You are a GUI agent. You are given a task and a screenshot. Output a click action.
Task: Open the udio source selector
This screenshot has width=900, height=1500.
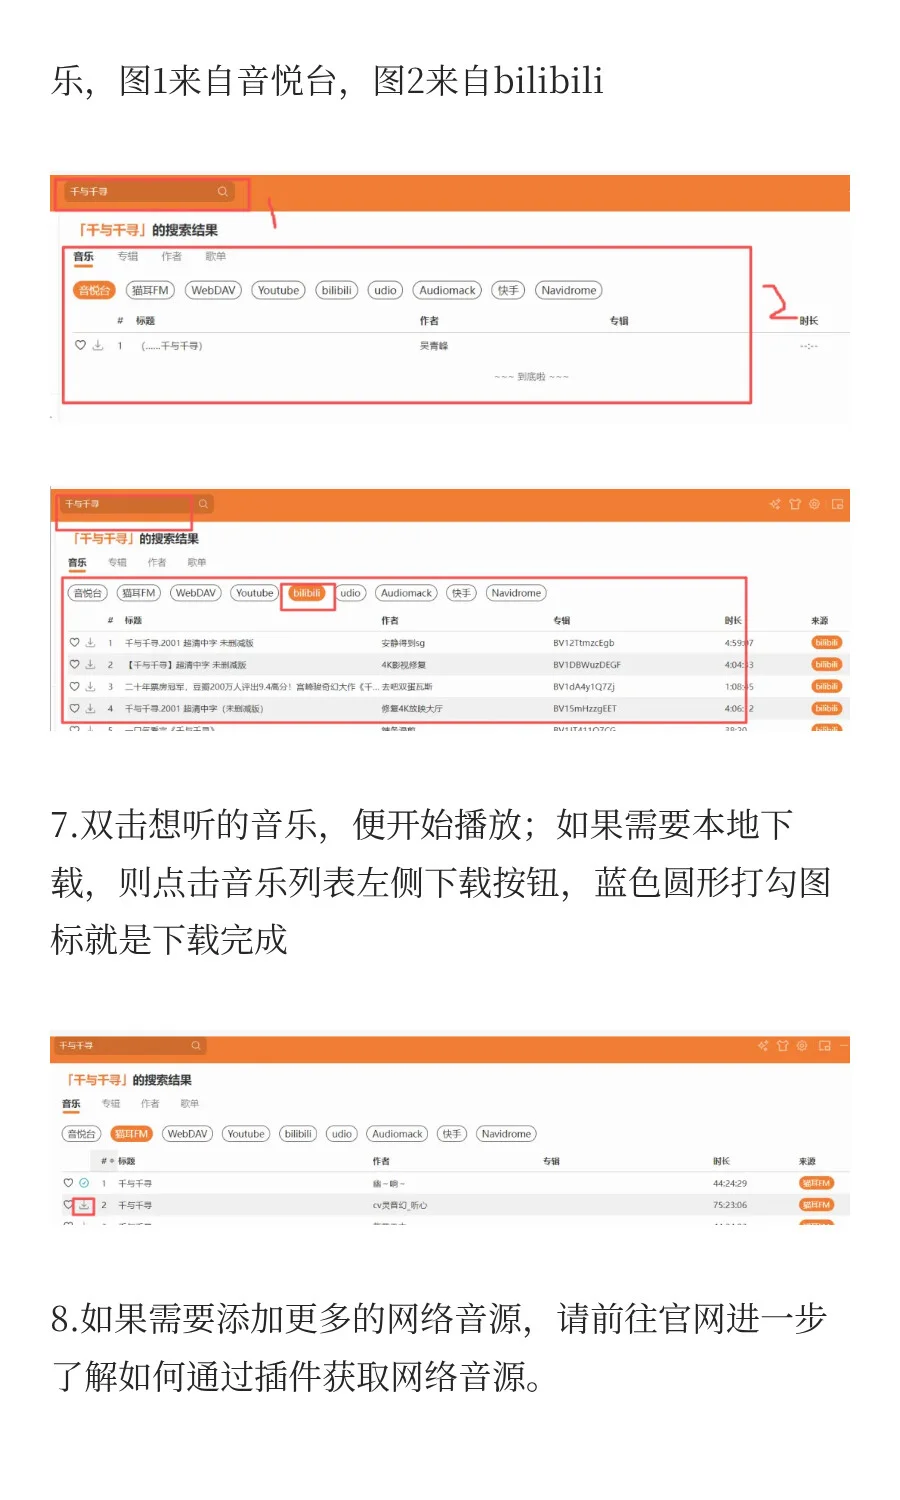tap(351, 592)
